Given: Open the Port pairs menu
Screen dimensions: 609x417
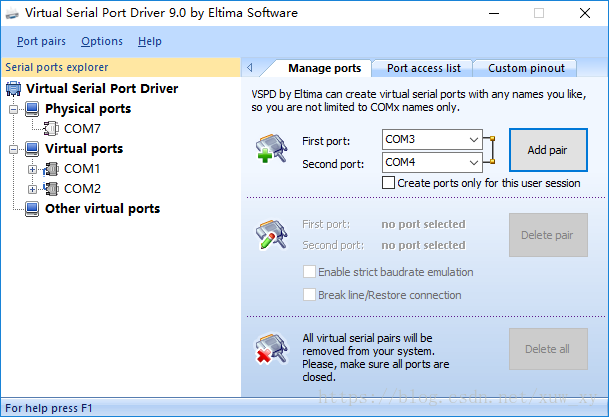Looking at the screenshot, I should 41,41.
